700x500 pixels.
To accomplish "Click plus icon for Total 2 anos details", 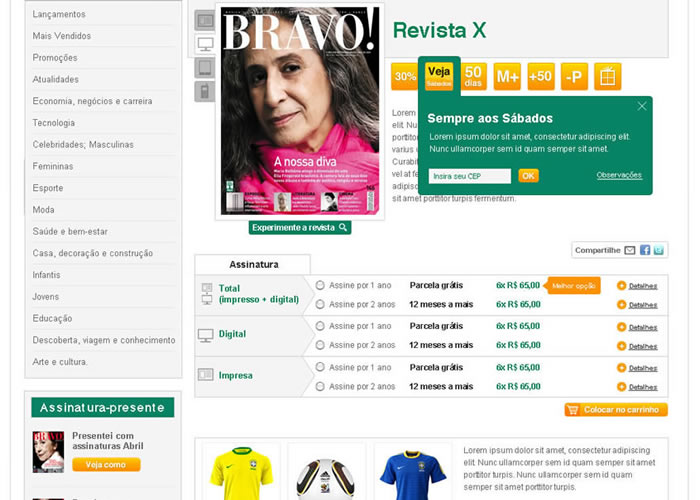I will point(621,304).
